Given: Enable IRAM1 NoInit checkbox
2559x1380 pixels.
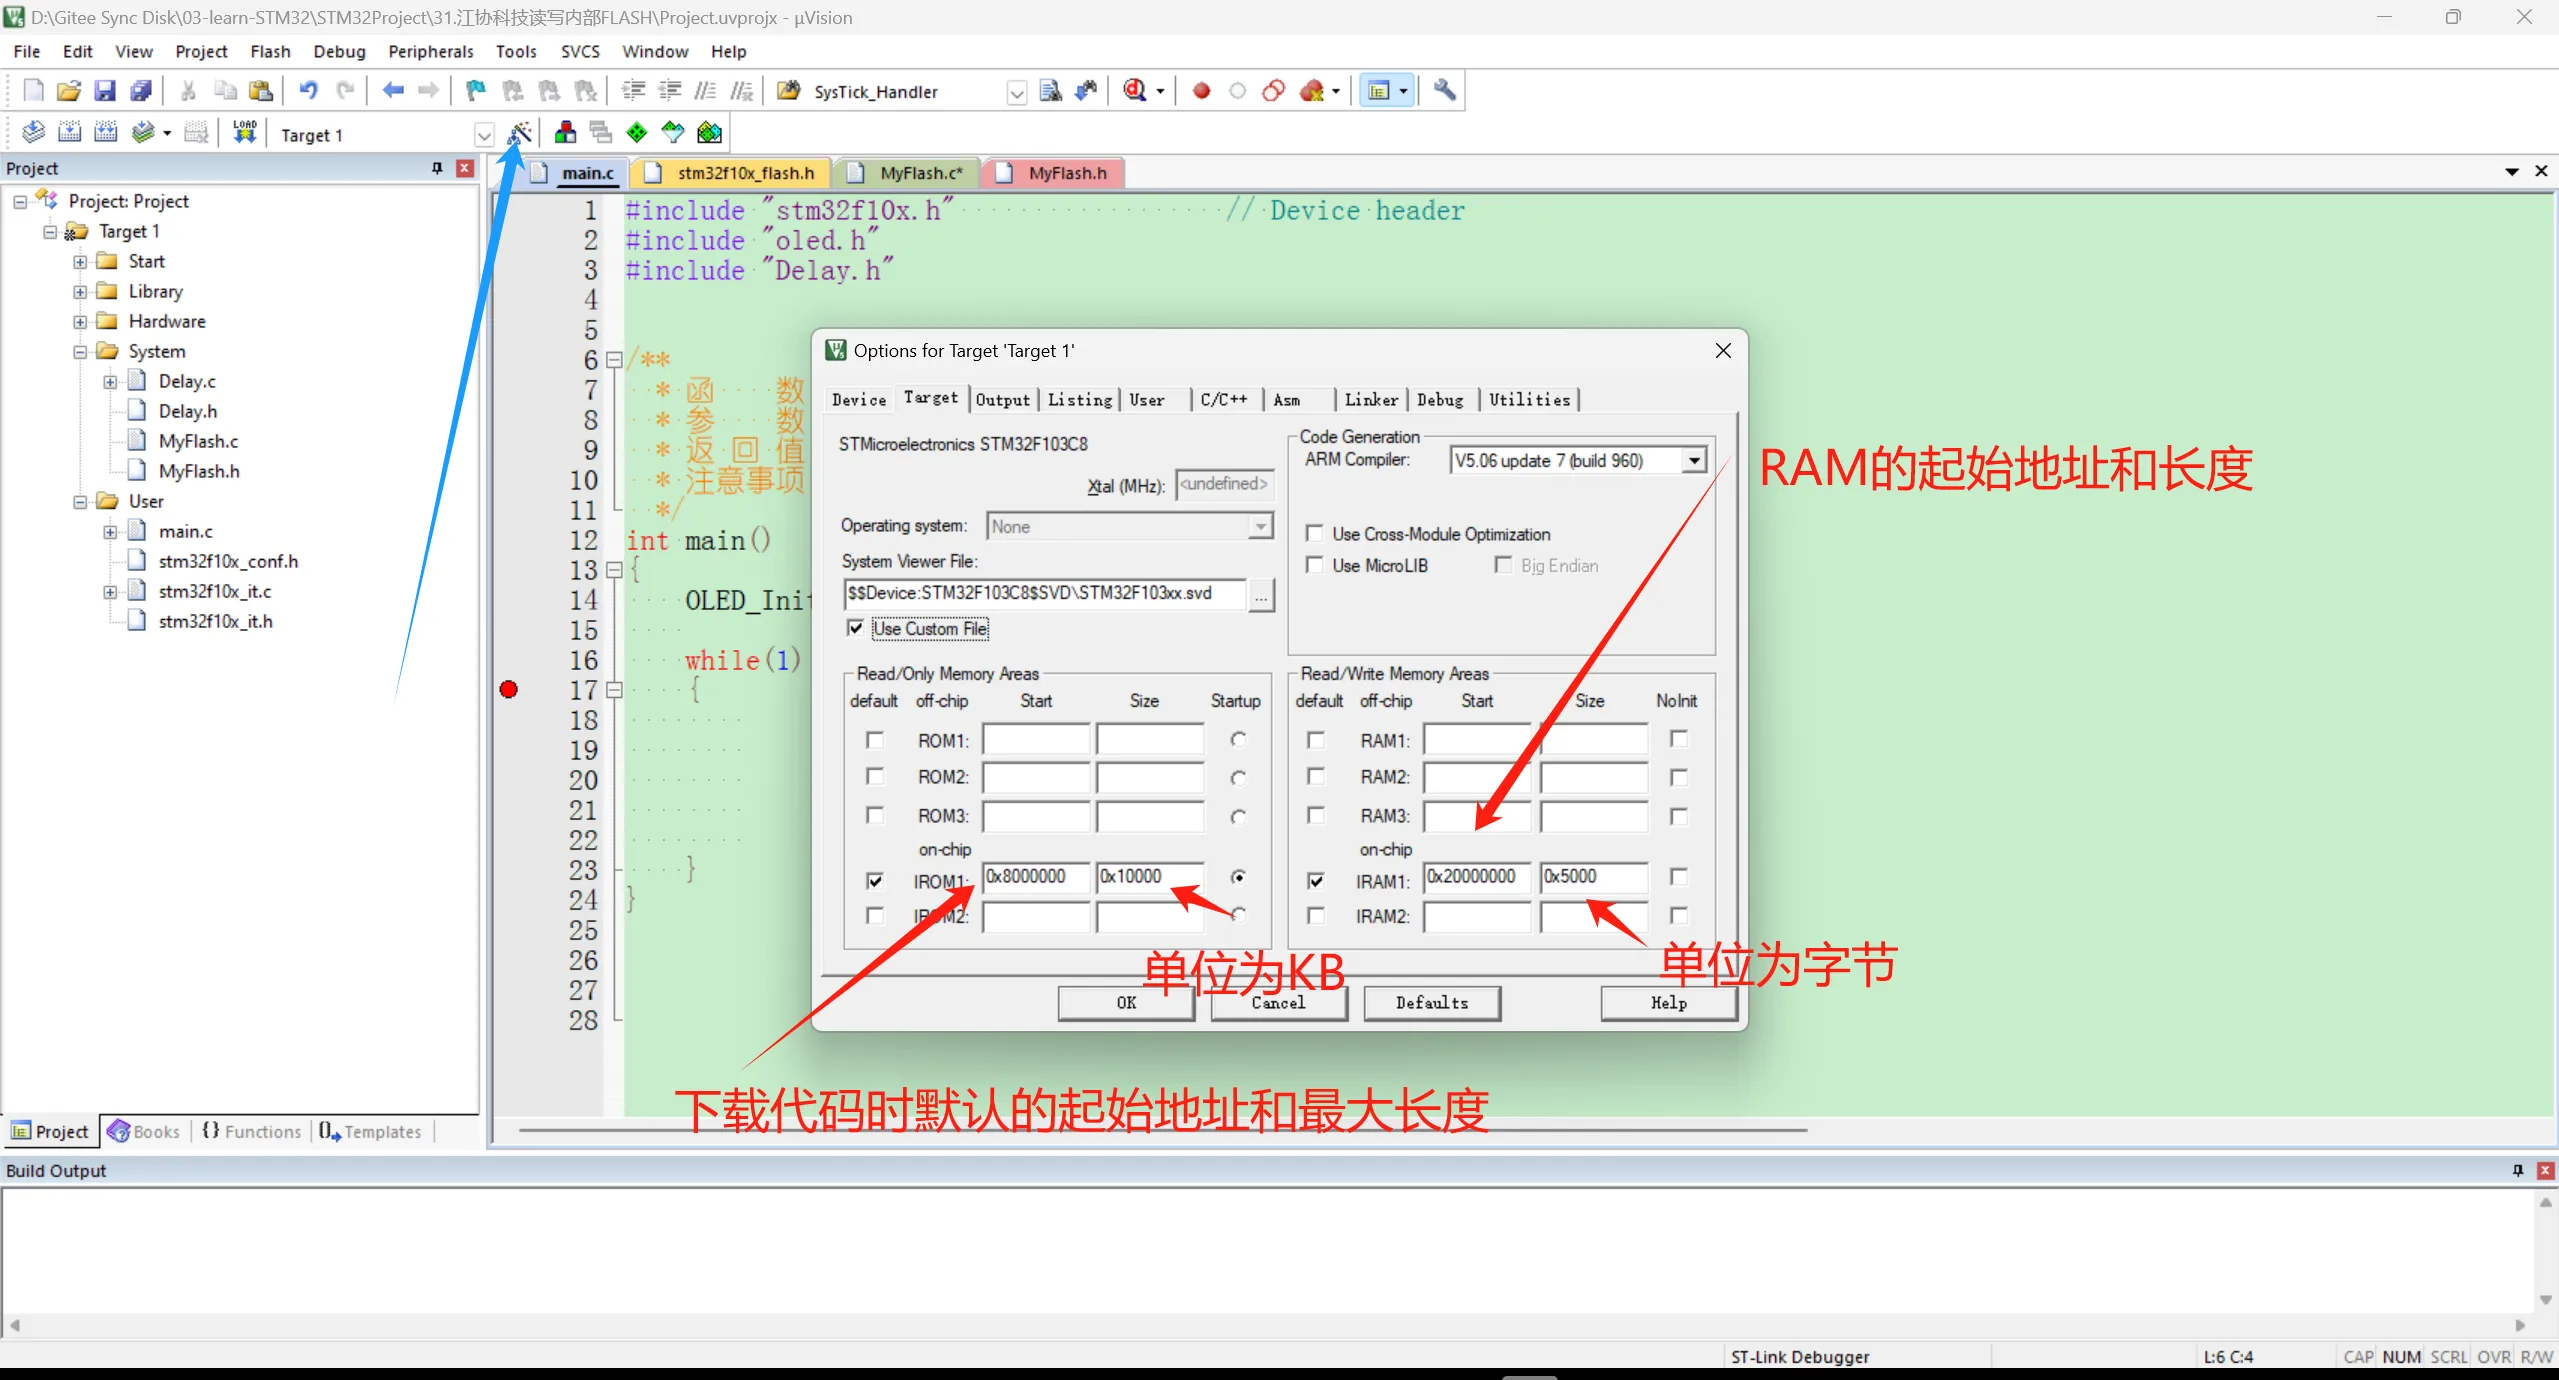Looking at the screenshot, I should (1679, 877).
